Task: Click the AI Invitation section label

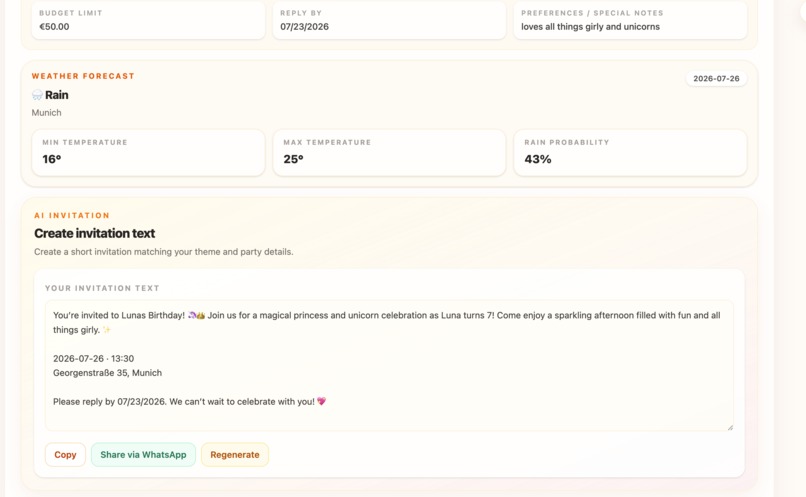Action: coord(72,215)
